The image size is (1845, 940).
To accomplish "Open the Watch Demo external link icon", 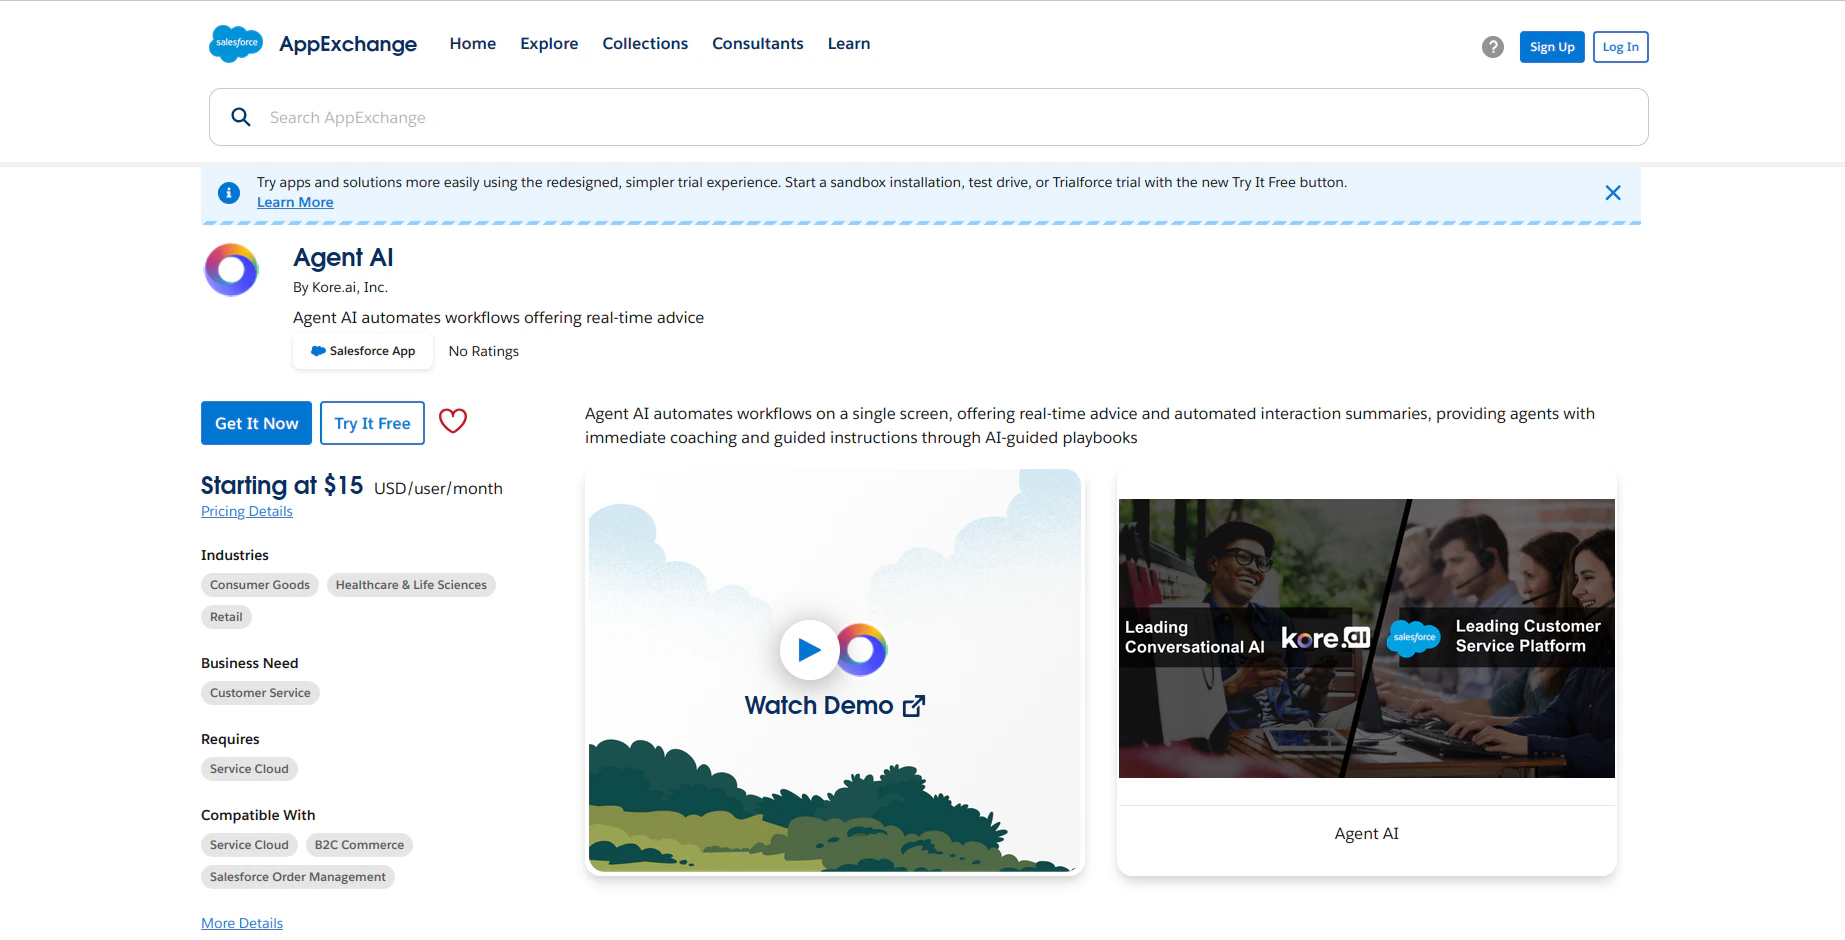I will click(913, 705).
